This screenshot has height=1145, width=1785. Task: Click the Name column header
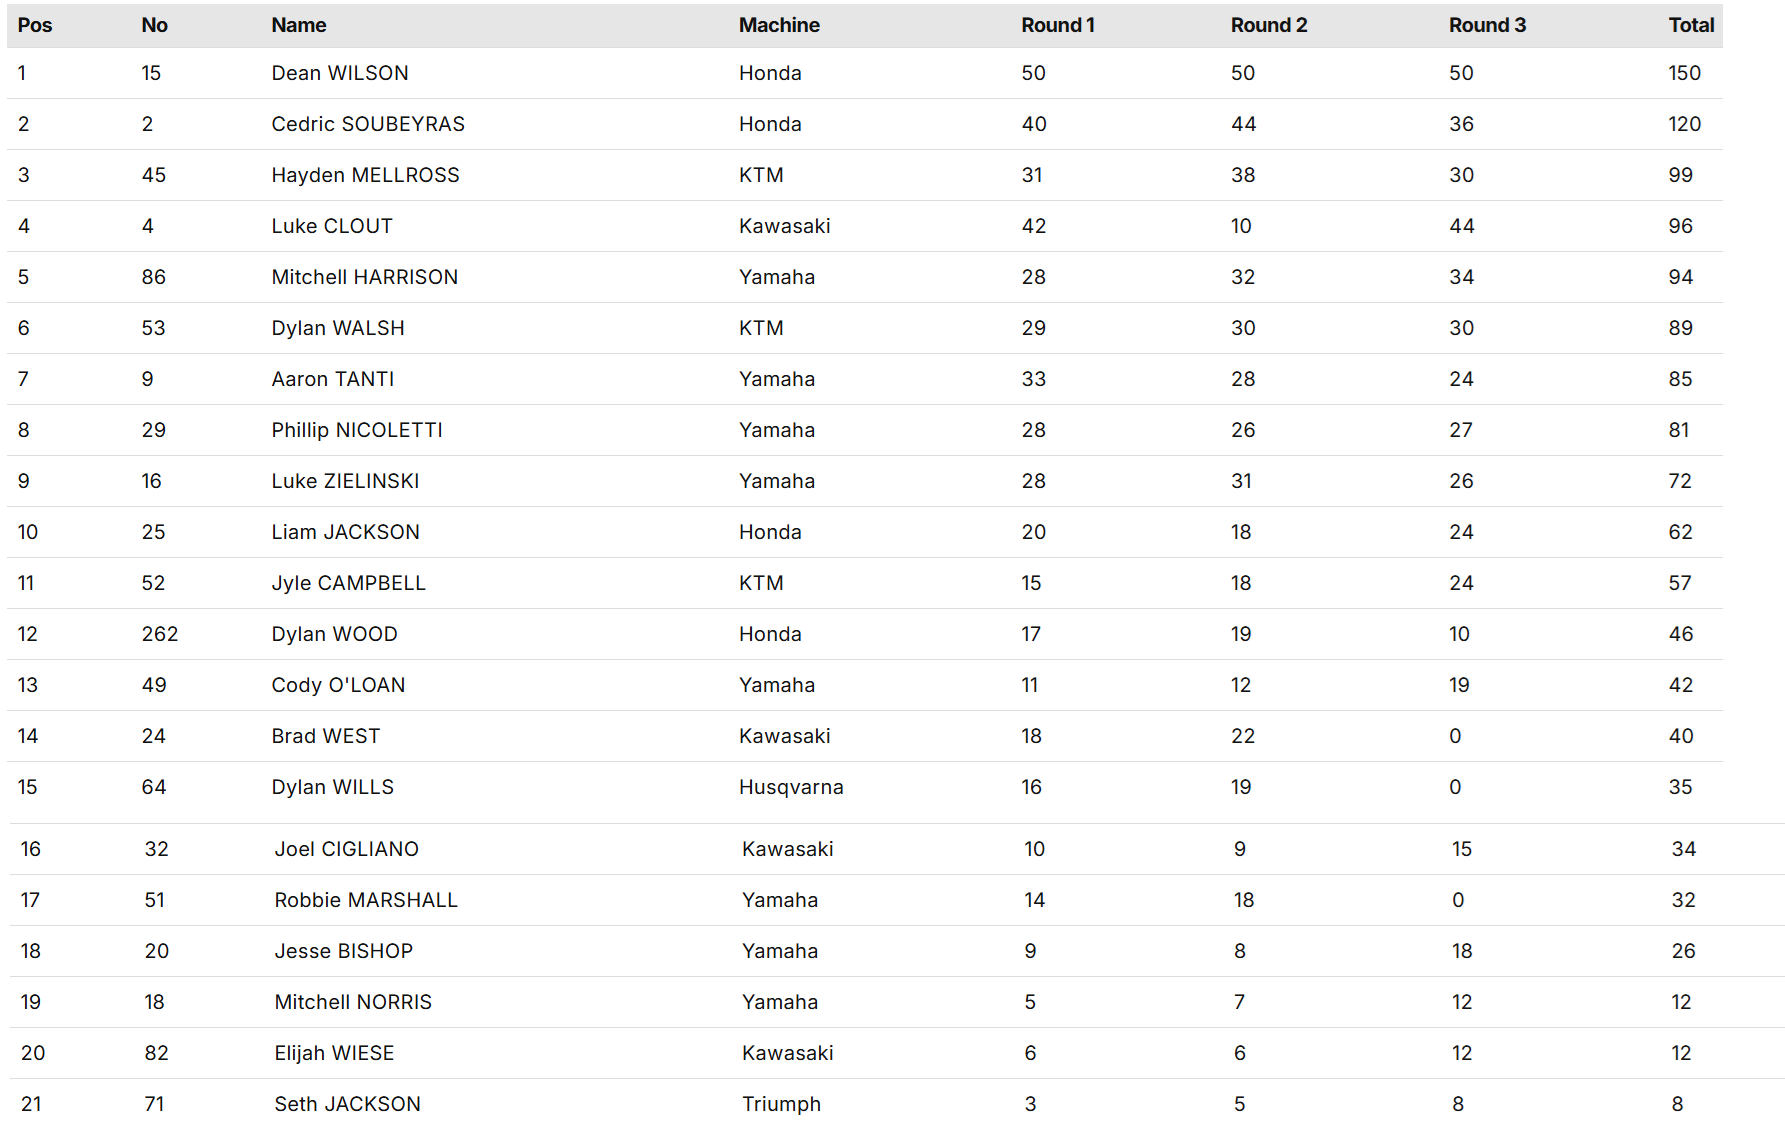[299, 26]
